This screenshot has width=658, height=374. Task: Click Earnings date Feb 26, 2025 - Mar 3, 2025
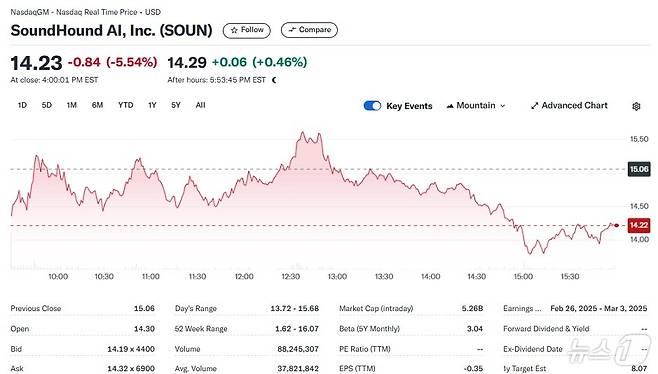(x=599, y=309)
